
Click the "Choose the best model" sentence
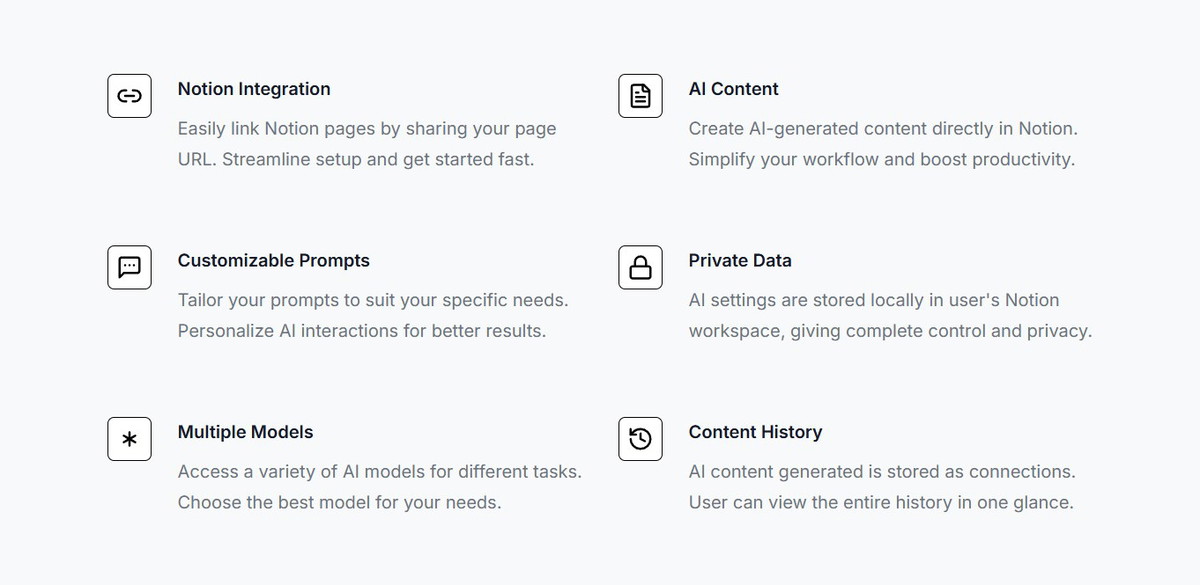(x=339, y=502)
